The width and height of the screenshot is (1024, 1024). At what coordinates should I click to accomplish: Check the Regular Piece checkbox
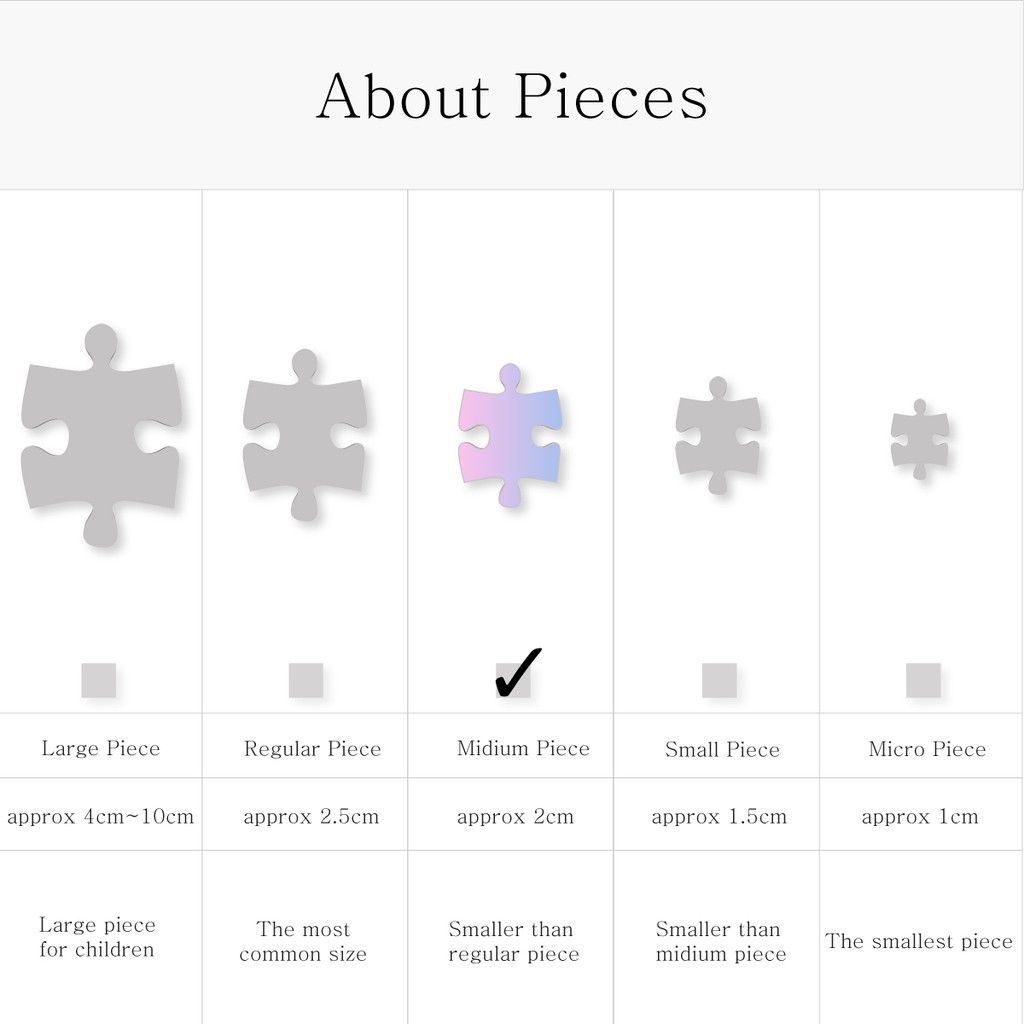pos(306,680)
